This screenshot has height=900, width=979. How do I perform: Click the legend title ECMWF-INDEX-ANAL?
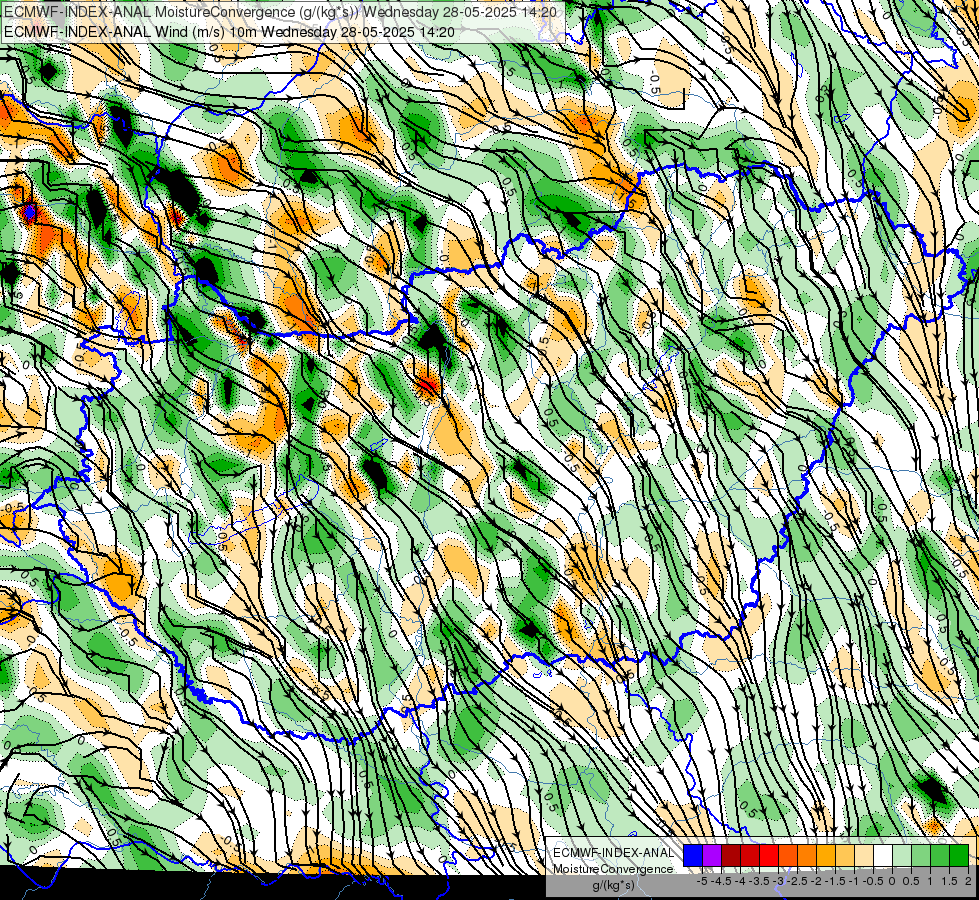pos(613,853)
